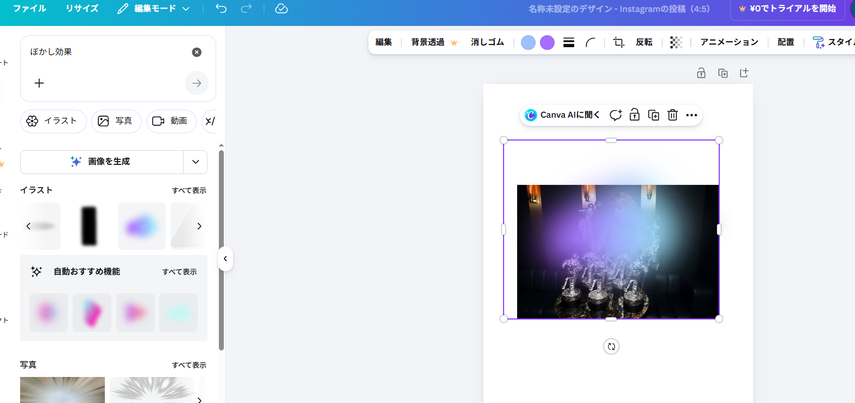Clear the ぼかし効果 search text
Viewport: 855px width, 403px height.
[196, 52]
